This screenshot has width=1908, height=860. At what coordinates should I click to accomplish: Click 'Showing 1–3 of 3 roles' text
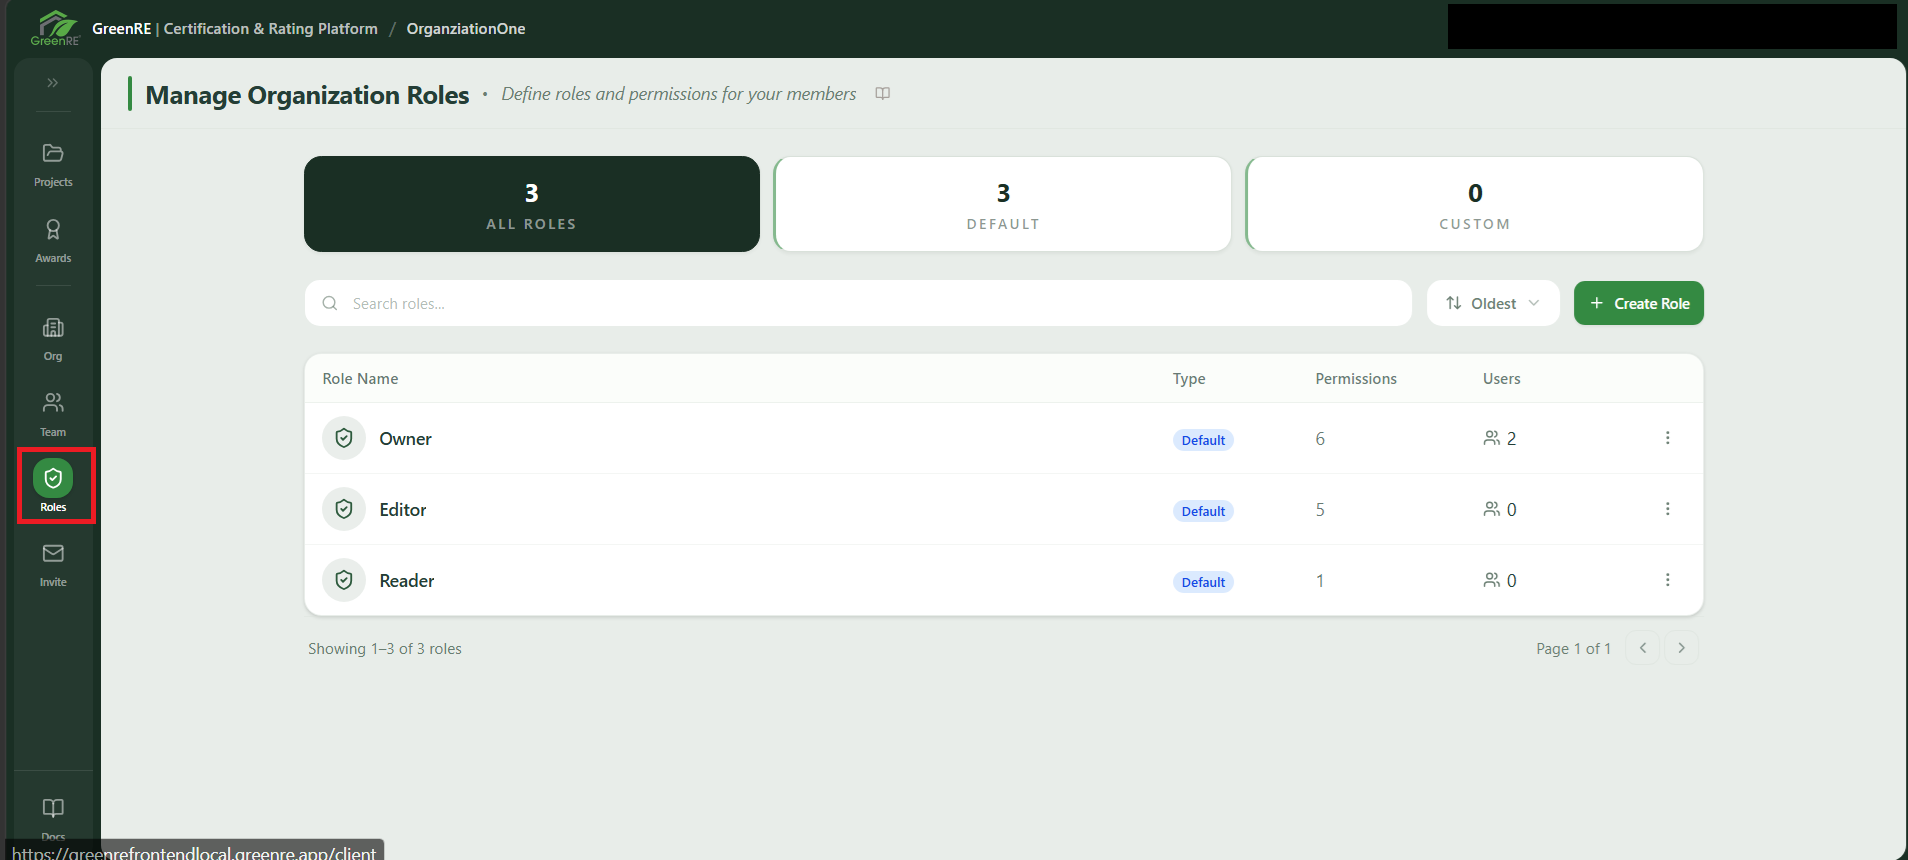(385, 649)
